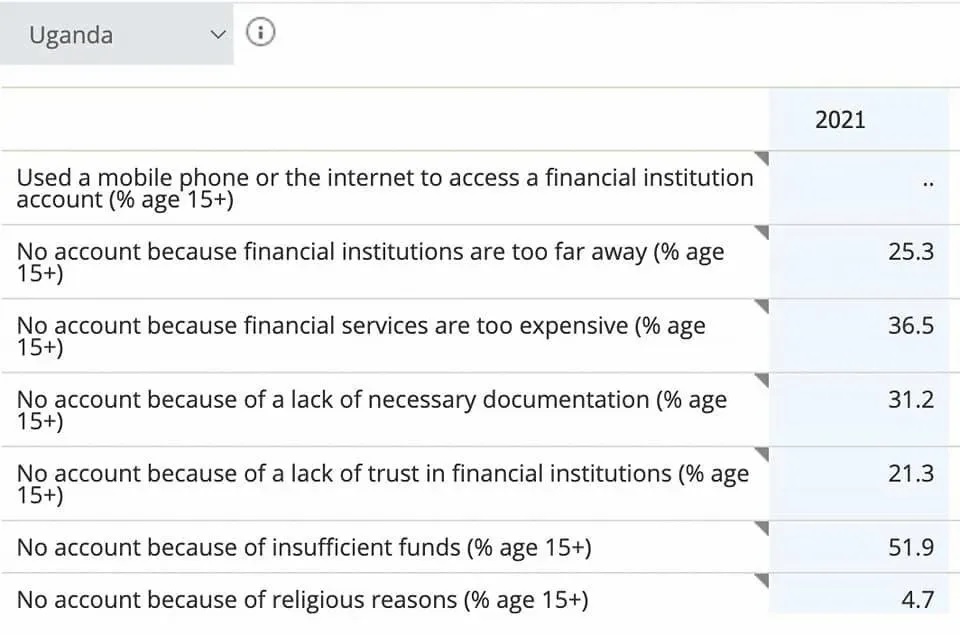Viewport: 960px width, 635px height.
Task: Select 'lack of trust in financial institutions' indicator
Action: click(x=383, y=484)
